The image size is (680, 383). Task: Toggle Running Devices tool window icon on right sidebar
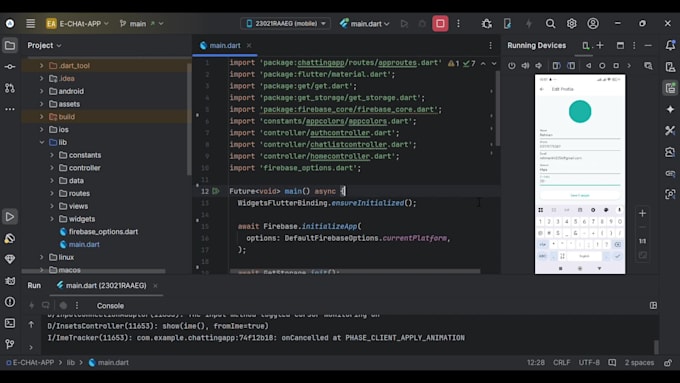coord(670,88)
